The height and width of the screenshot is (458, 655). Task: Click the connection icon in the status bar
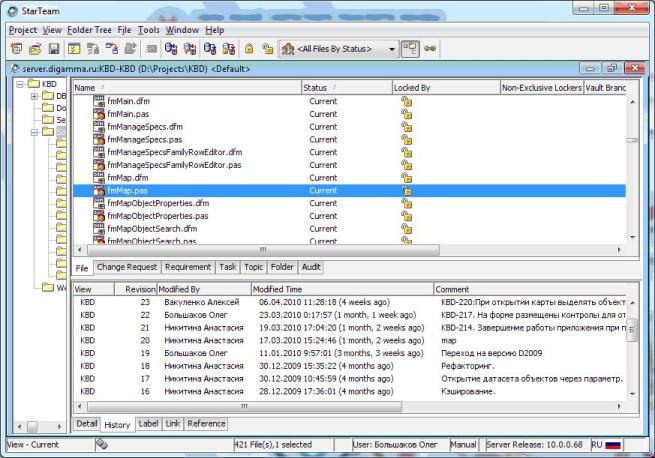[x=102, y=445]
